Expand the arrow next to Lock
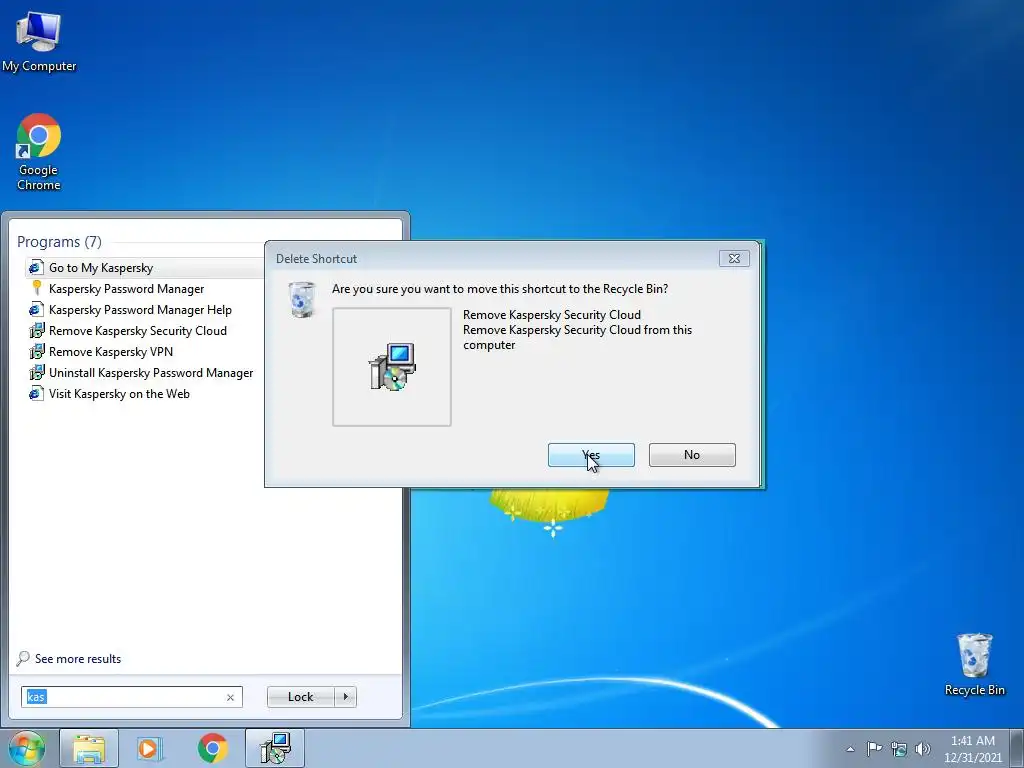The width and height of the screenshot is (1024, 768). [x=345, y=697]
